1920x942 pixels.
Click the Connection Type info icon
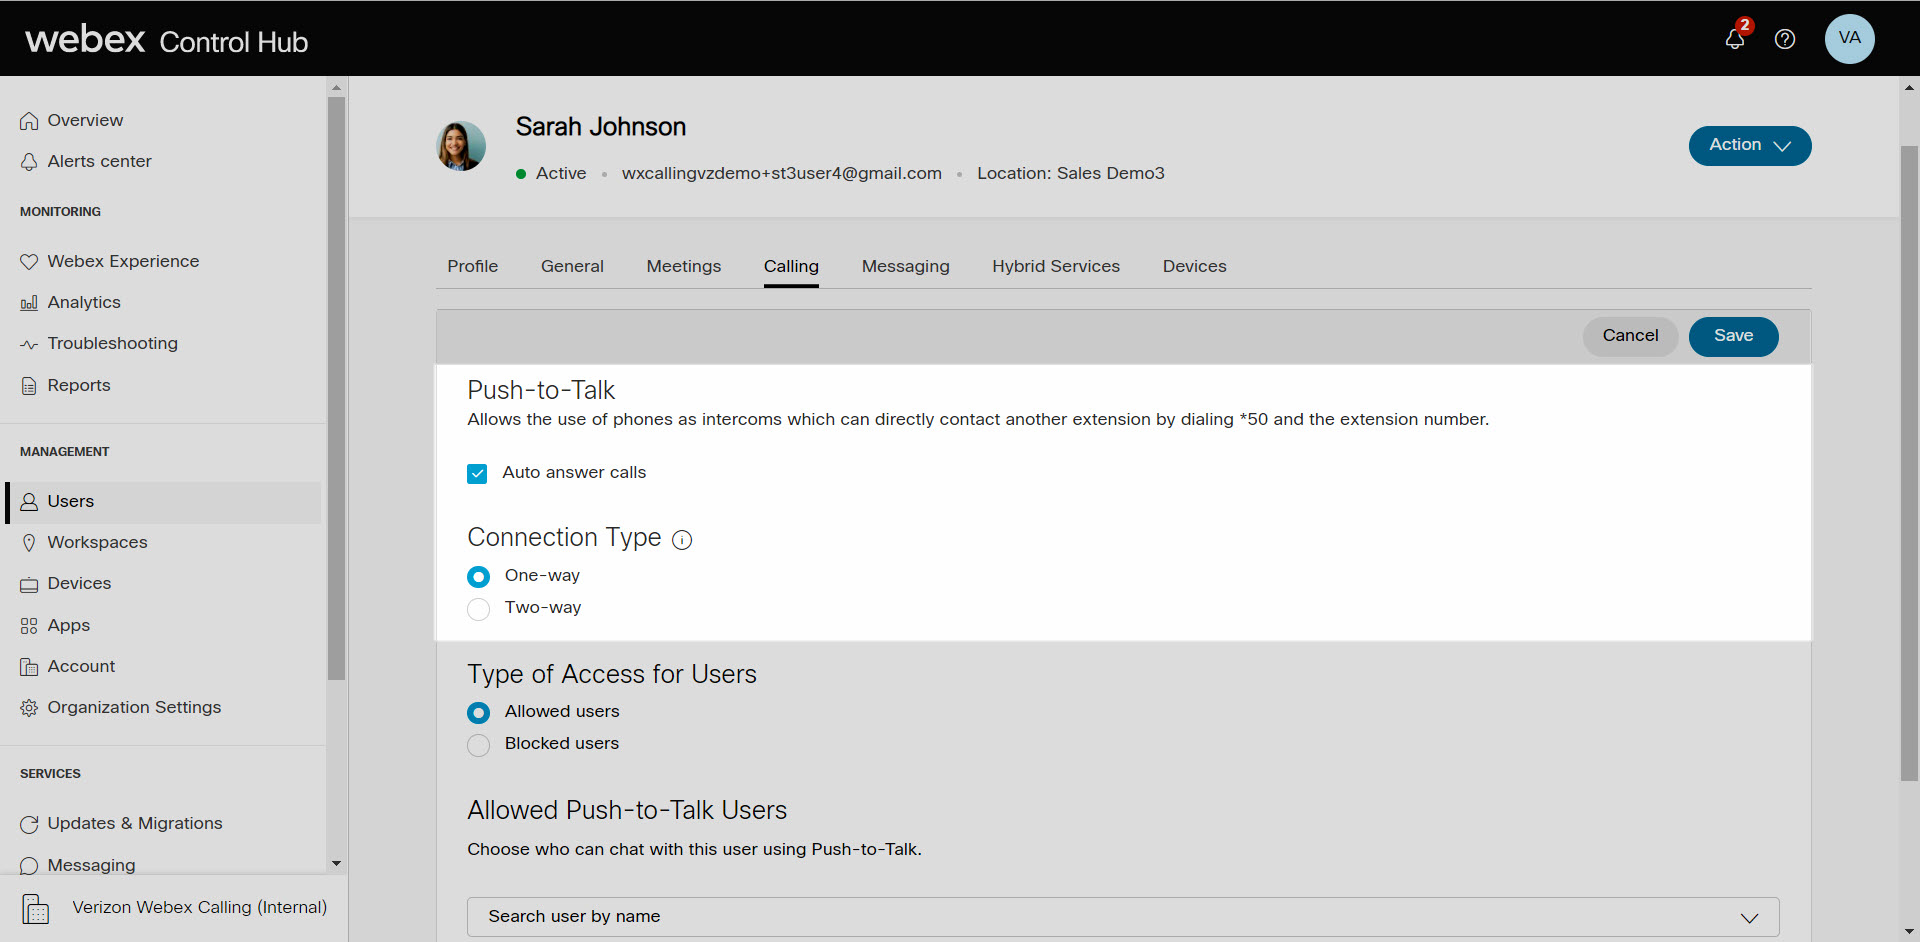682,540
